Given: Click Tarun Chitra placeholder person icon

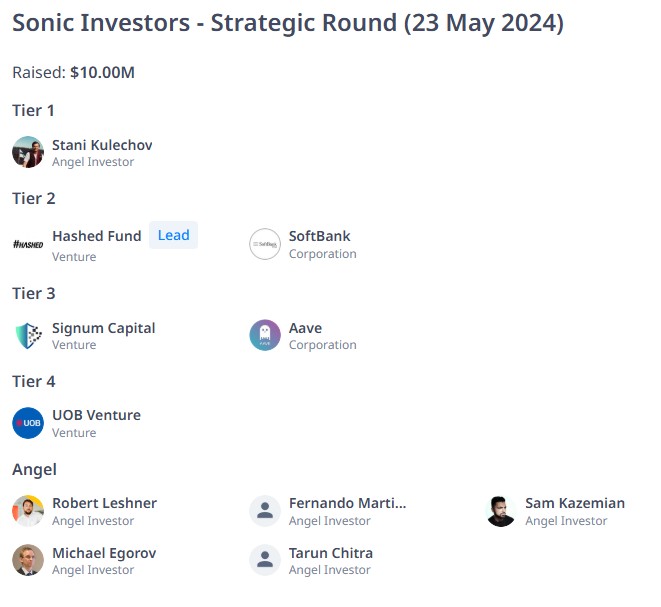Looking at the screenshot, I should click(x=265, y=560).
